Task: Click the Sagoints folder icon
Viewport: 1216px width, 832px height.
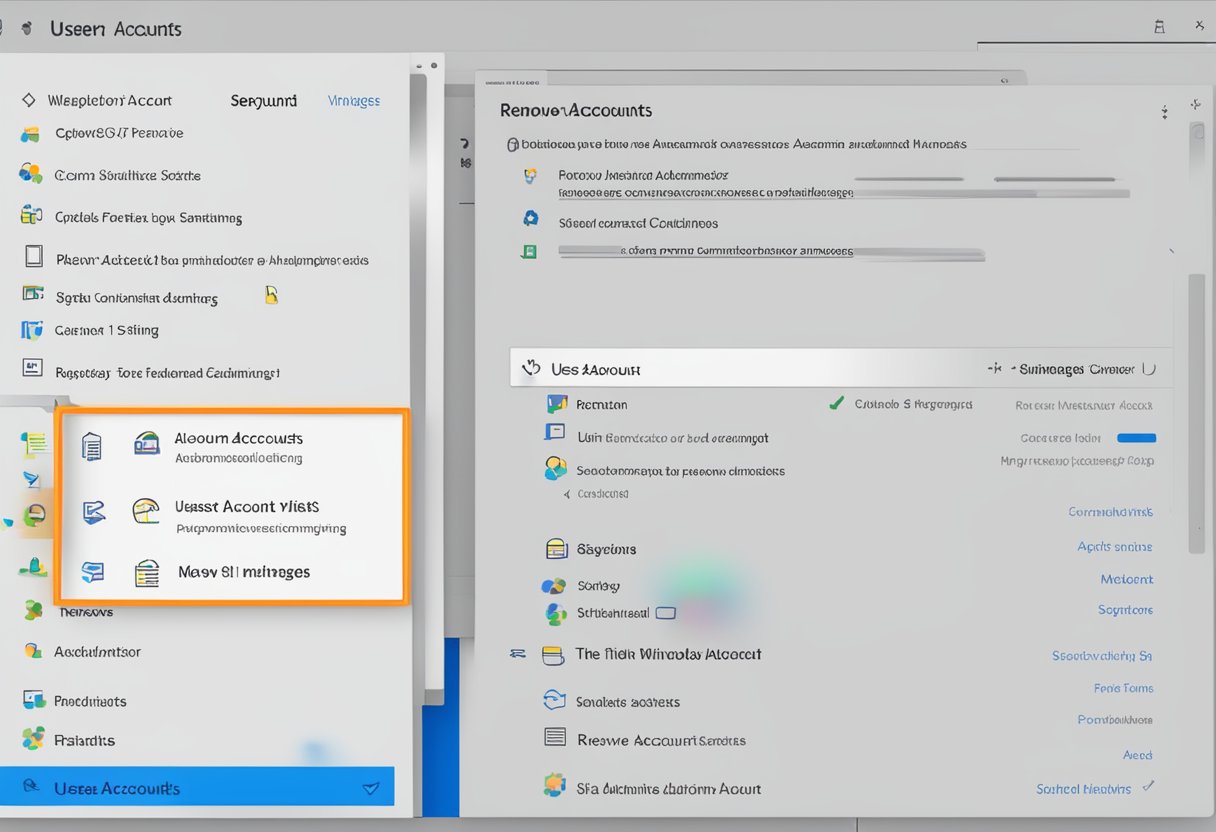Action: pyautogui.click(x=556, y=549)
